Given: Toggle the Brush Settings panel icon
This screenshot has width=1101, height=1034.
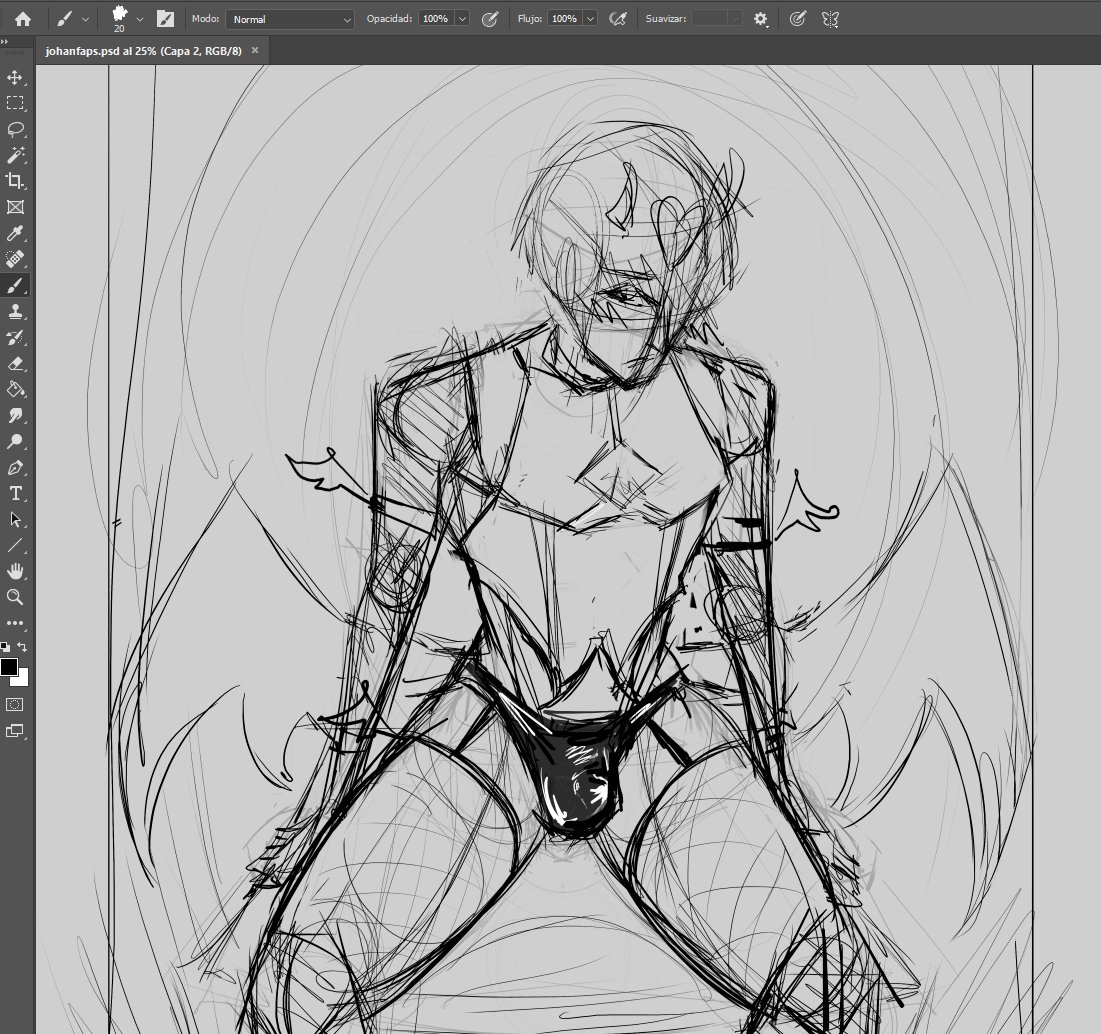Looking at the screenshot, I should point(165,19).
